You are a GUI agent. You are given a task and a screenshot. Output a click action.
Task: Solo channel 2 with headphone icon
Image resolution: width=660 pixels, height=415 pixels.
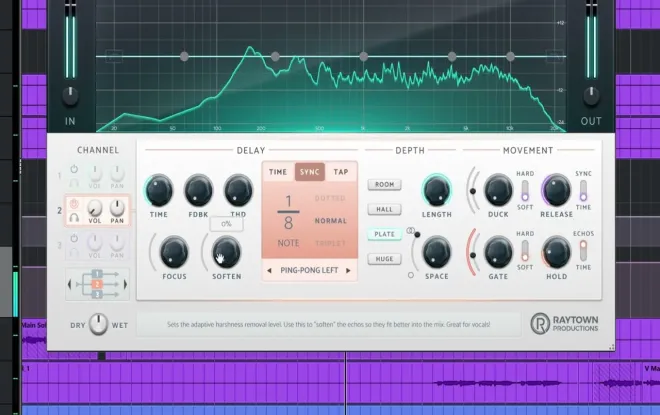(x=75, y=216)
